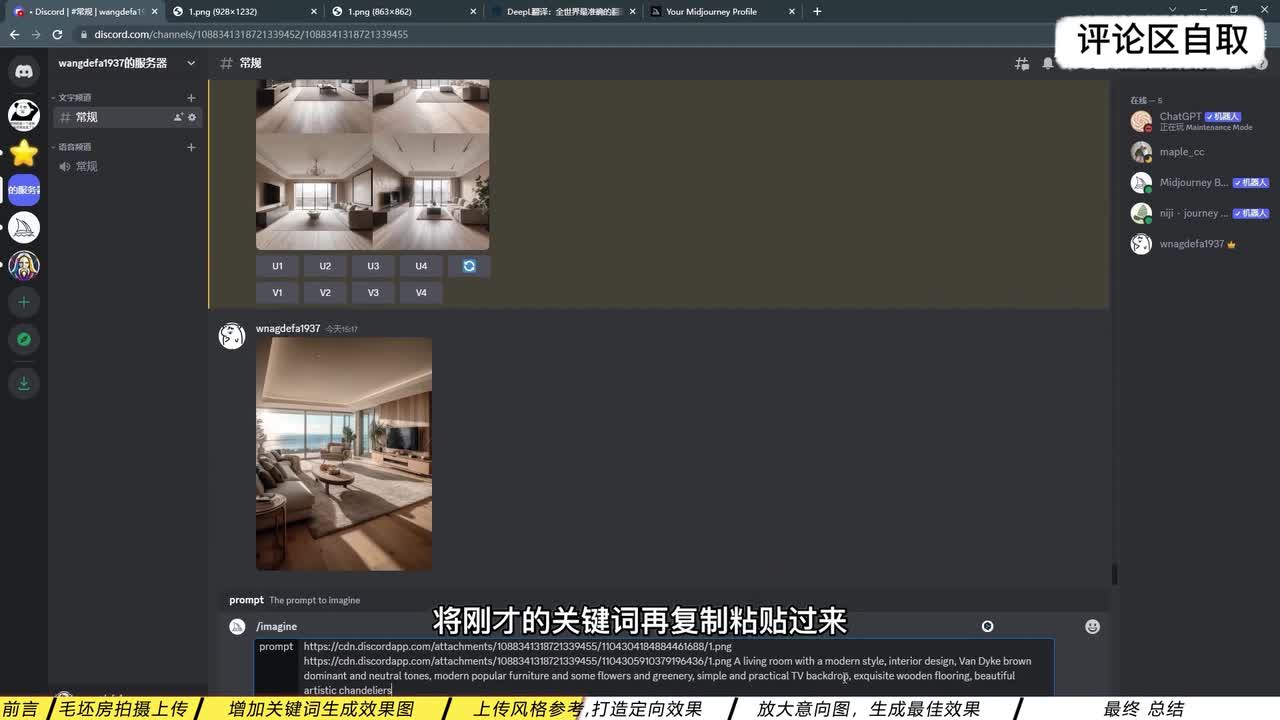Image resolution: width=1280 pixels, height=720 pixels.
Task: Click the re-roll refresh button
Action: pos(469,266)
